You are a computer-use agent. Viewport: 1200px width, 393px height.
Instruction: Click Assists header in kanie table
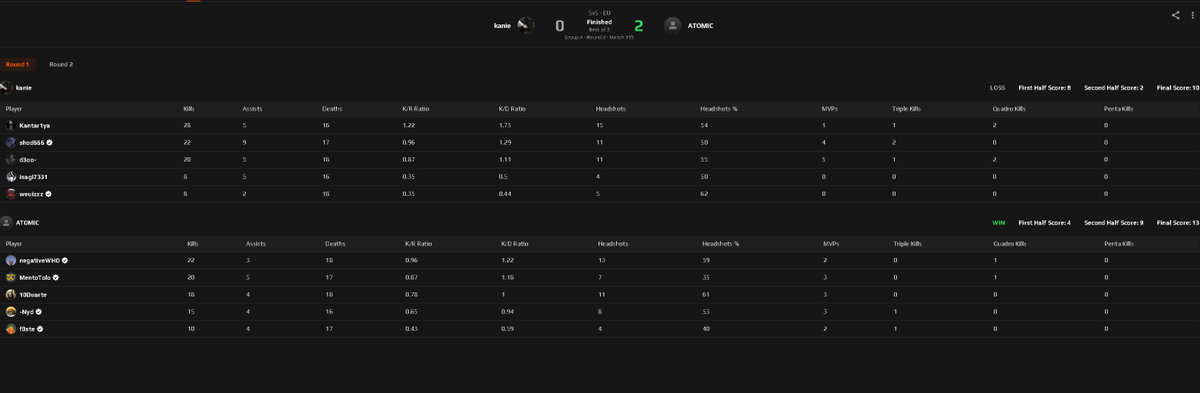coord(252,108)
